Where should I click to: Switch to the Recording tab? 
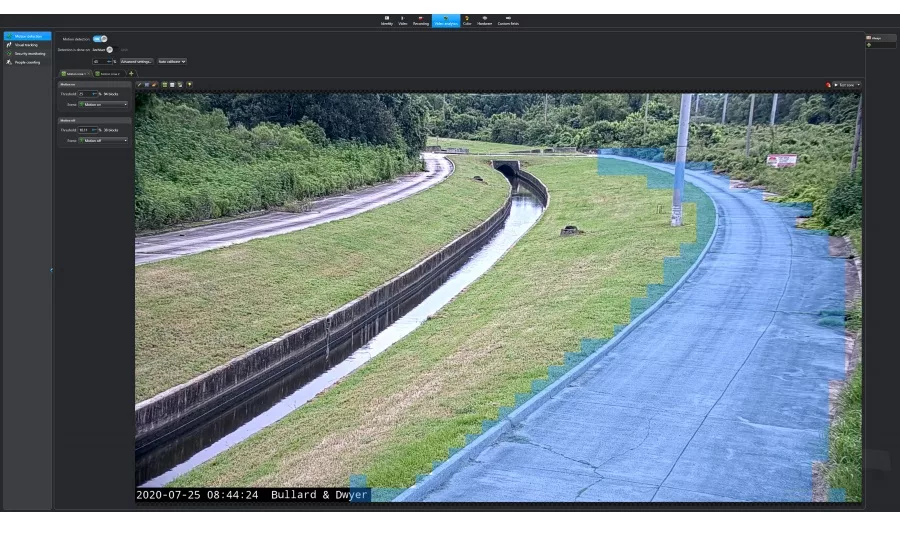coord(420,20)
